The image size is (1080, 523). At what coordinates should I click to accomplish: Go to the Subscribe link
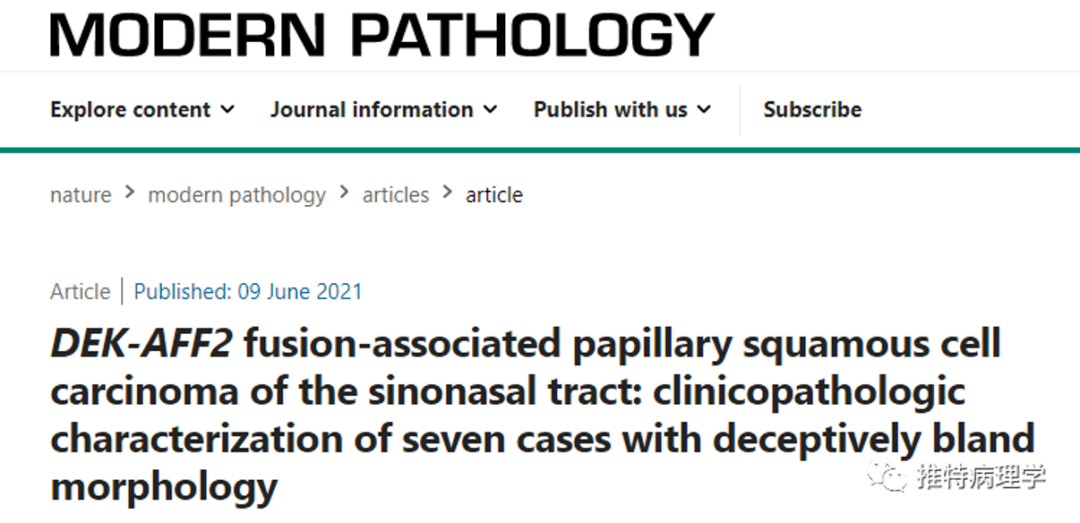812,109
